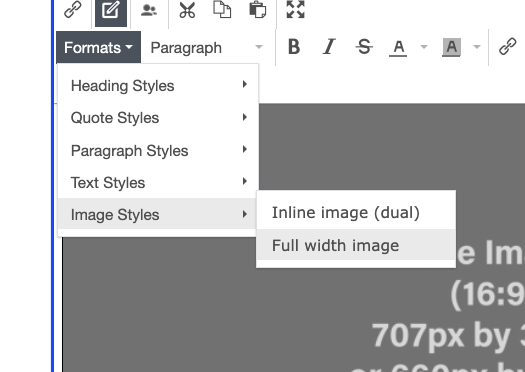Expand Paragraph Styles submenu
The width and height of the screenshot is (525, 372).
[x=158, y=150]
